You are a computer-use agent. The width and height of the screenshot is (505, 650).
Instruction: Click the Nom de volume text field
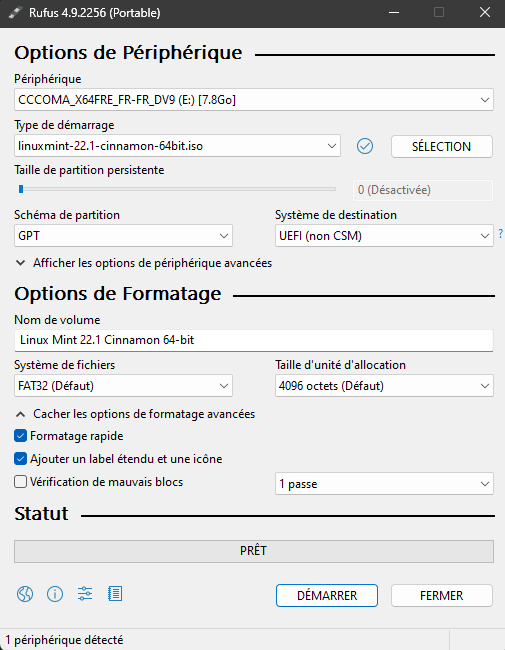coord(254,340)
